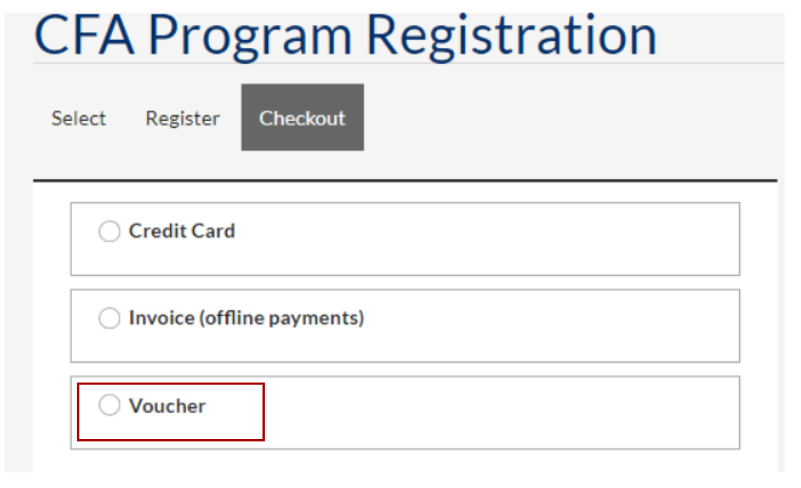Click the Invoice (offline payments) label text

pyautogui.click(x=246, y=319)
